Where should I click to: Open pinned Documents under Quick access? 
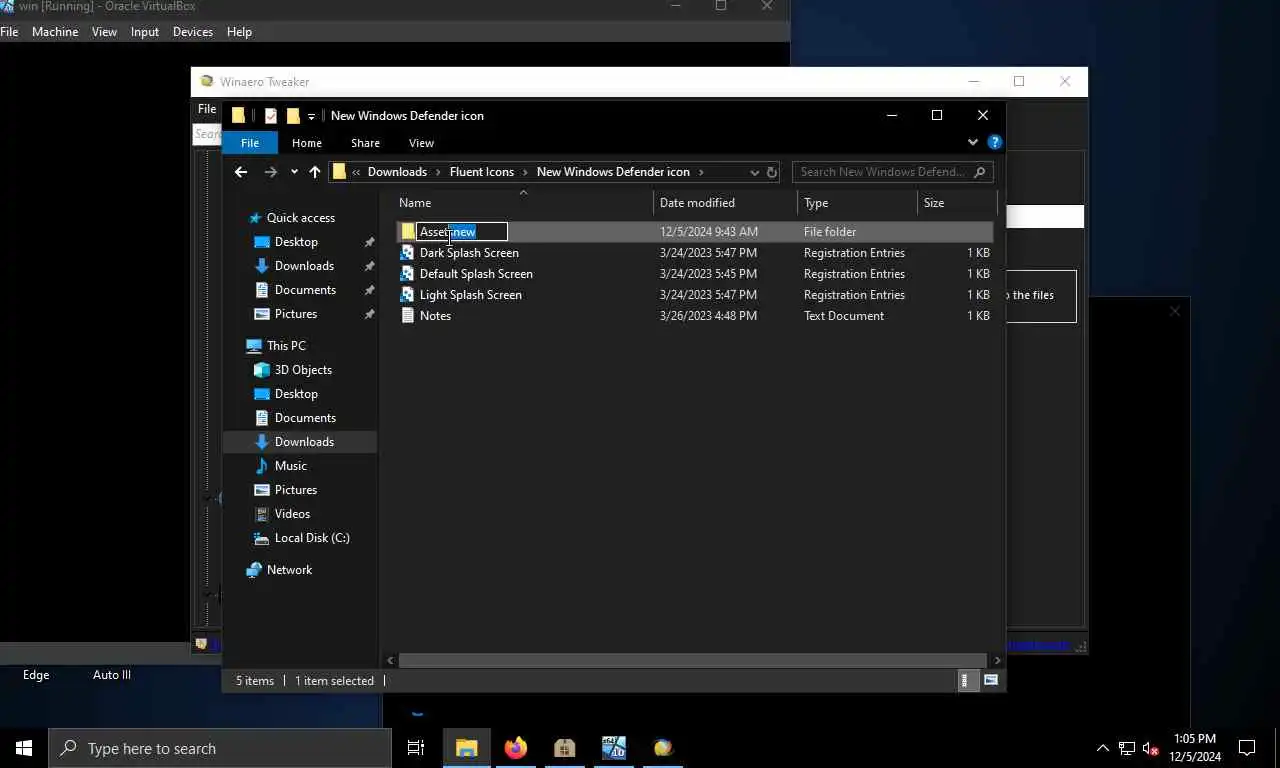305,290
